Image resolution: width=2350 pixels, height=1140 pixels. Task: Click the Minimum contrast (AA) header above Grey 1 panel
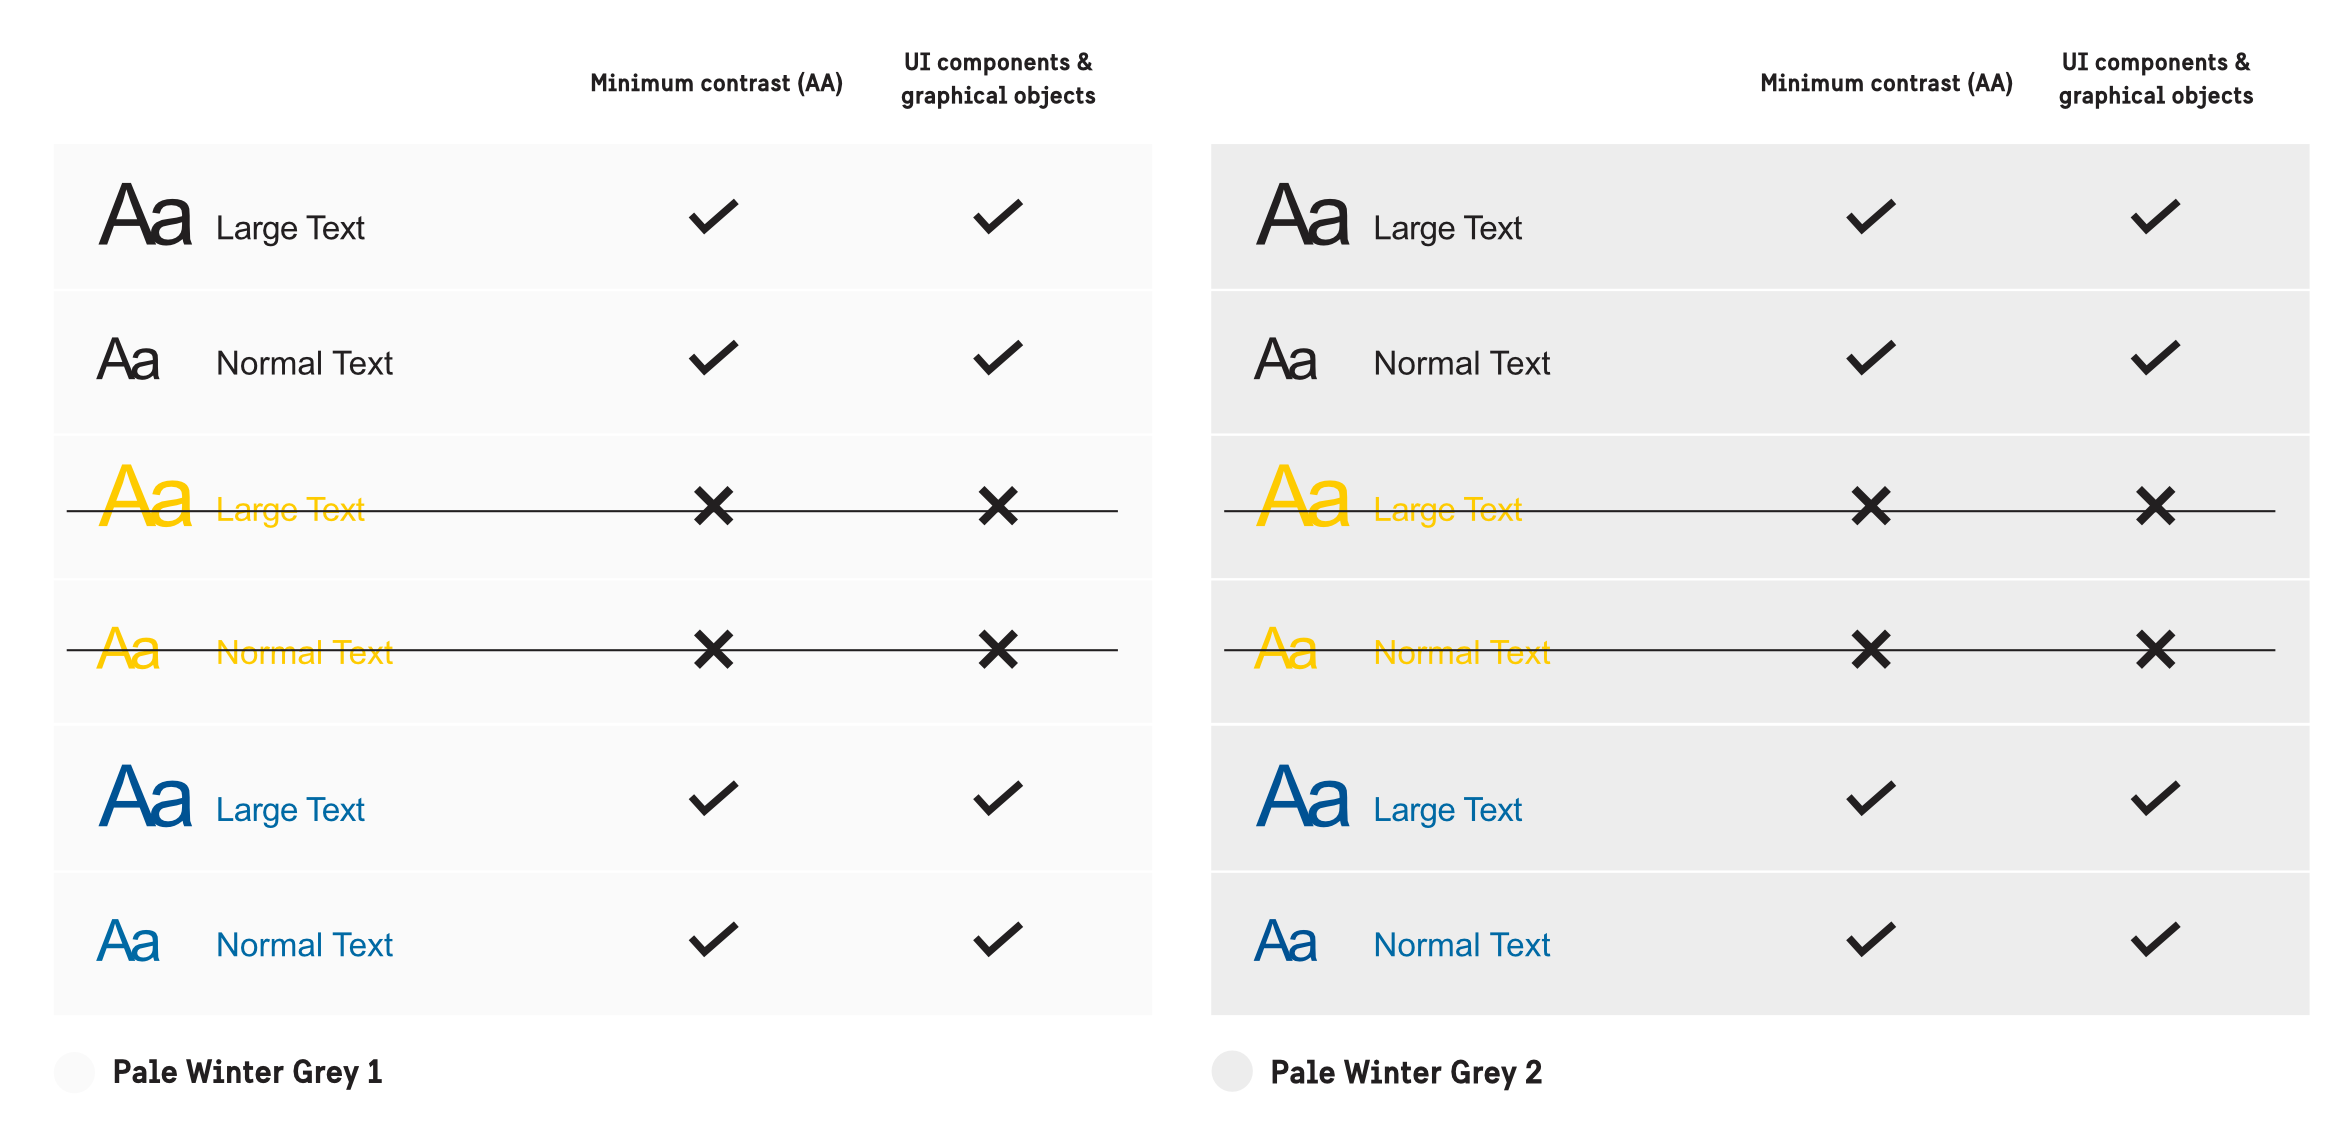click(x=716, y=83)
